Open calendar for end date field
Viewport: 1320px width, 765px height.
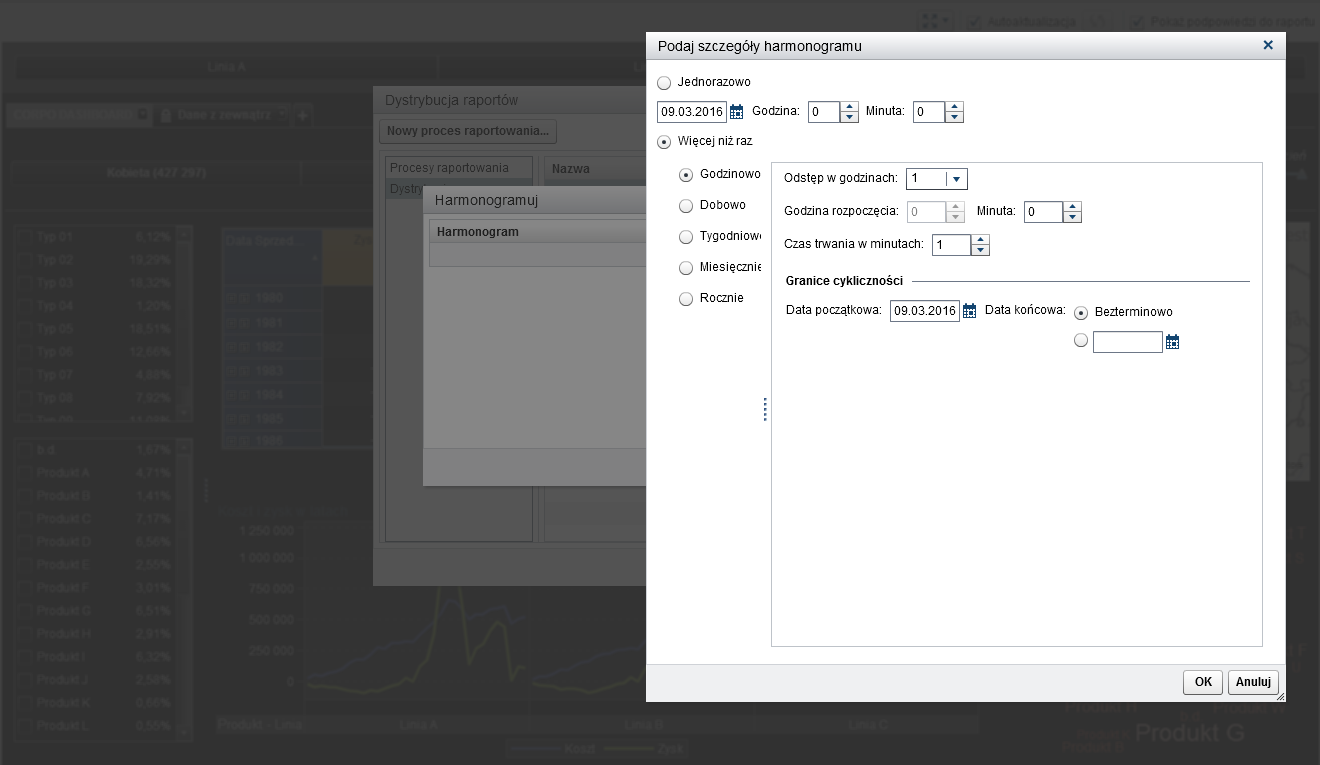click(1173, 342)
